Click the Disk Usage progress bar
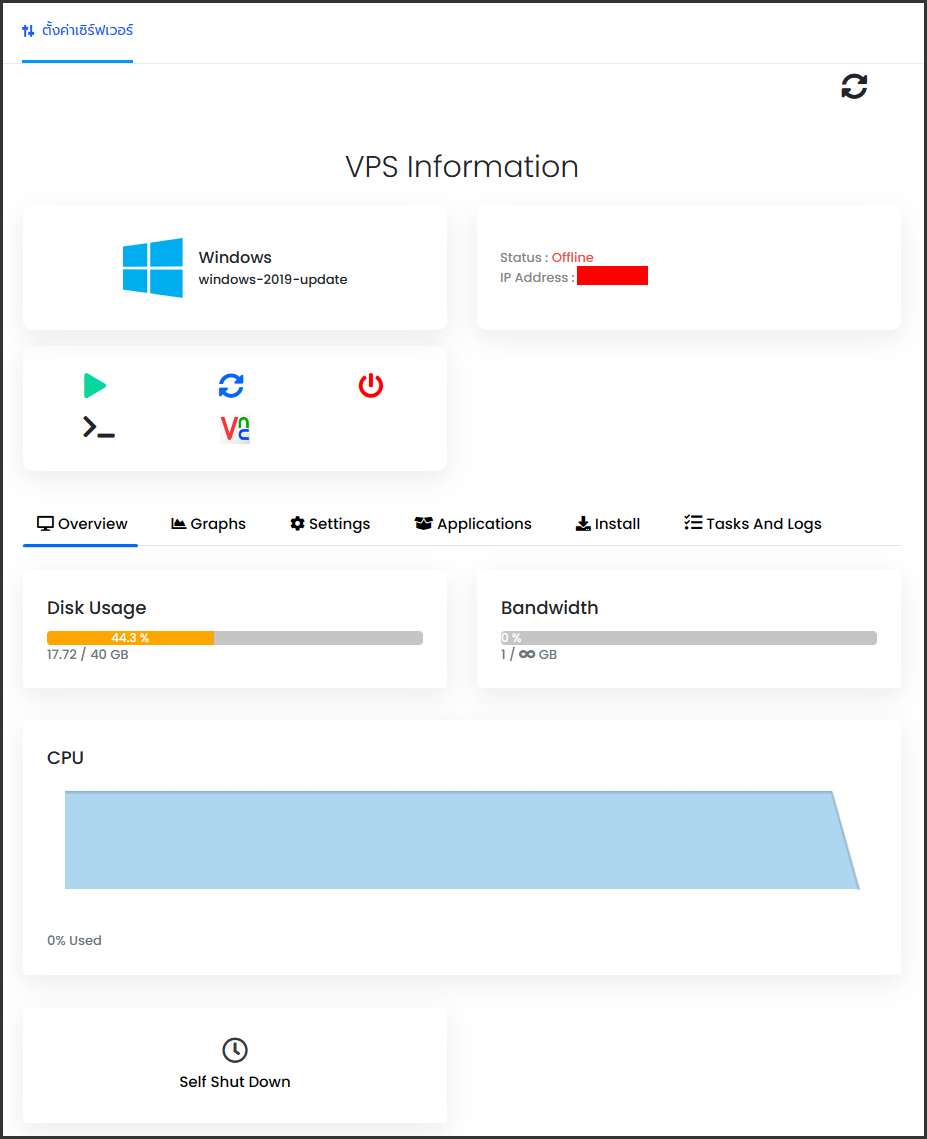This screenshot has width=927, height=1139. pyautogui.click(x=234, y=637)
